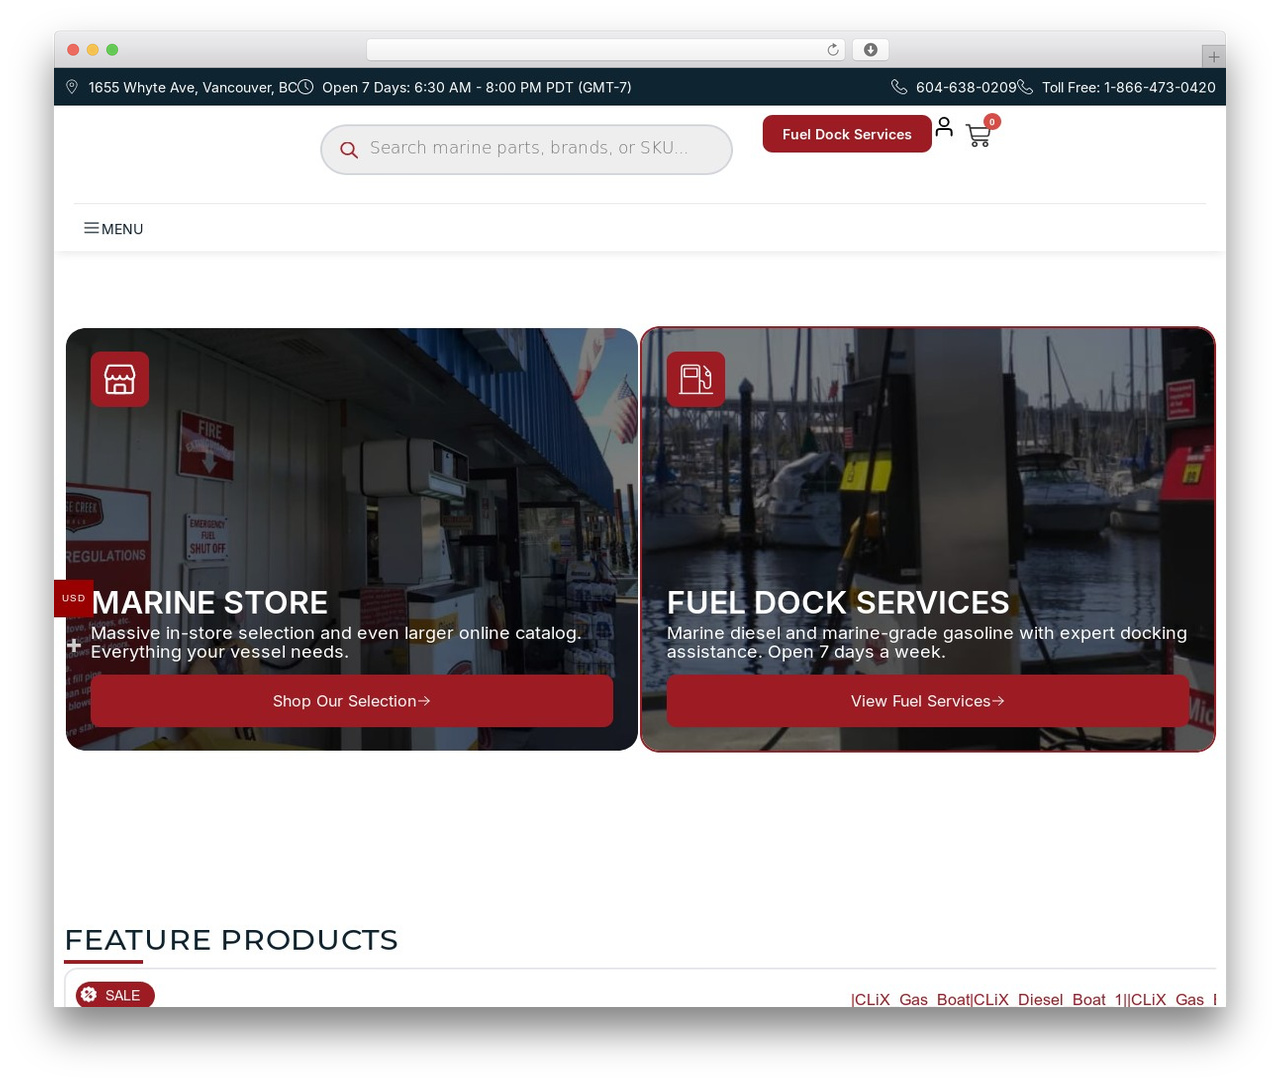
Task: Click the magnifier search icon
Action: 349,150
